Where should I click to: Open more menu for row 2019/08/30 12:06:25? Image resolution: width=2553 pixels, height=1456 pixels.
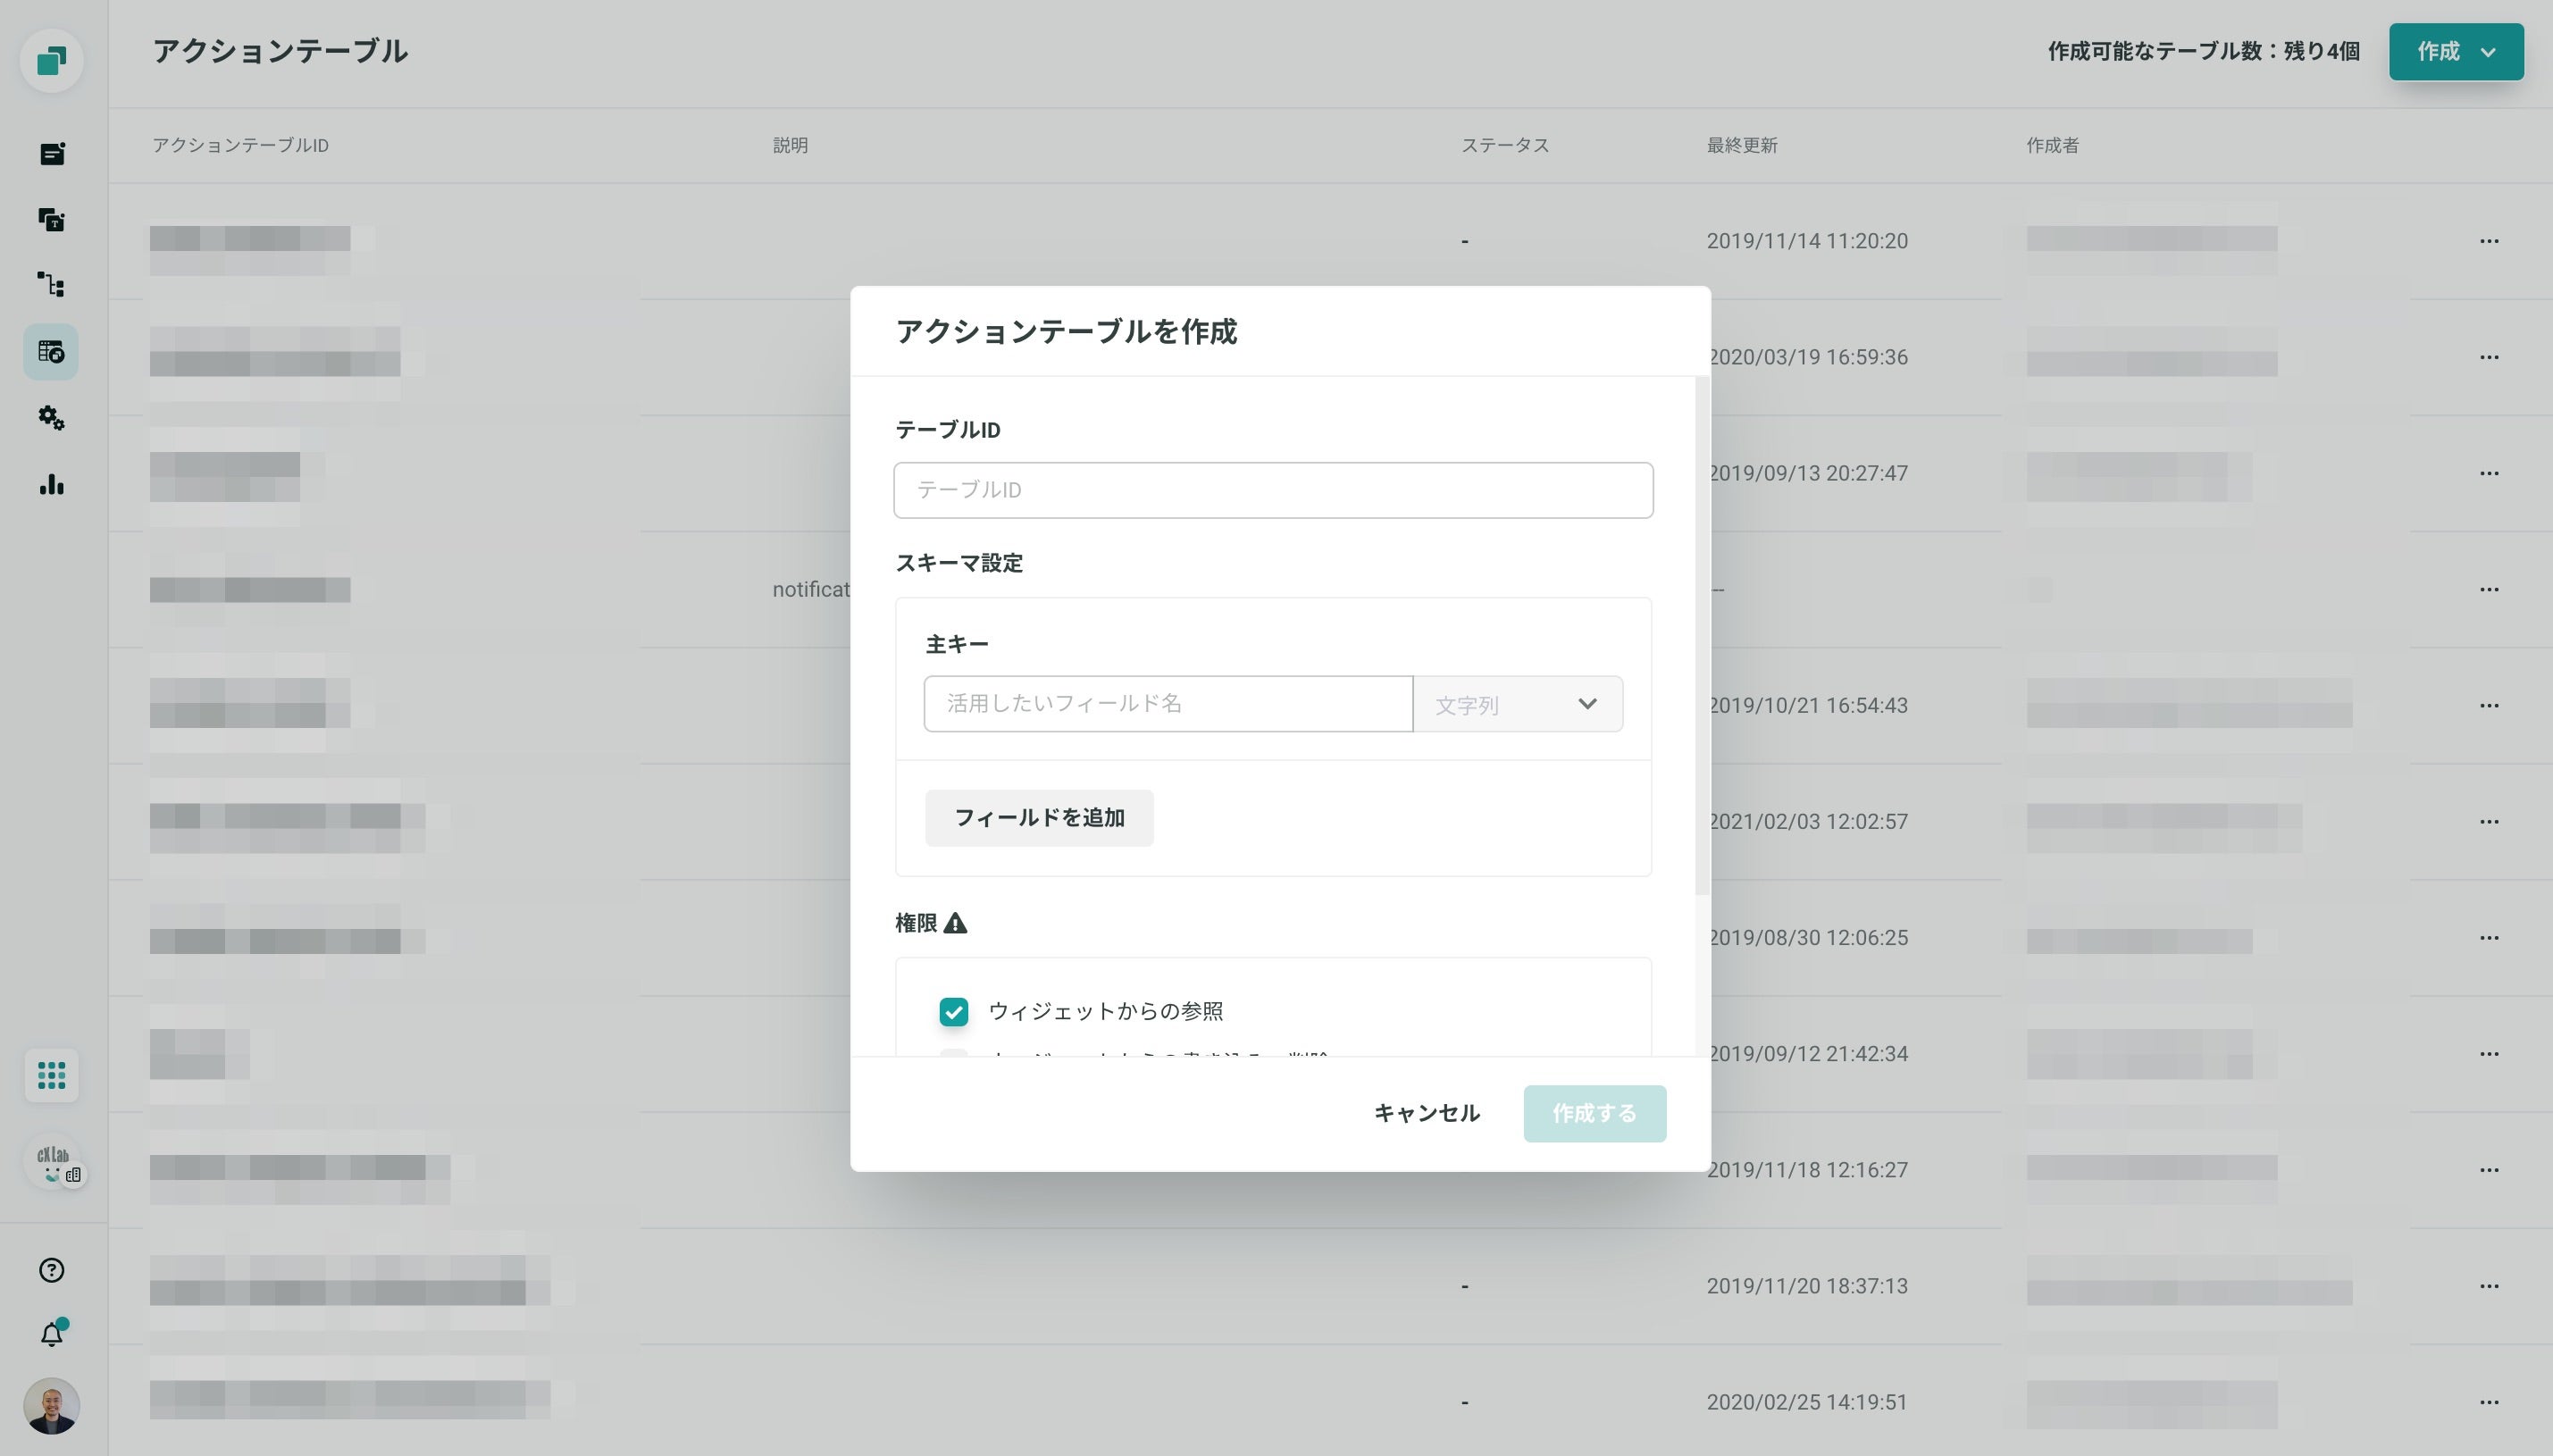point(2489,938)
